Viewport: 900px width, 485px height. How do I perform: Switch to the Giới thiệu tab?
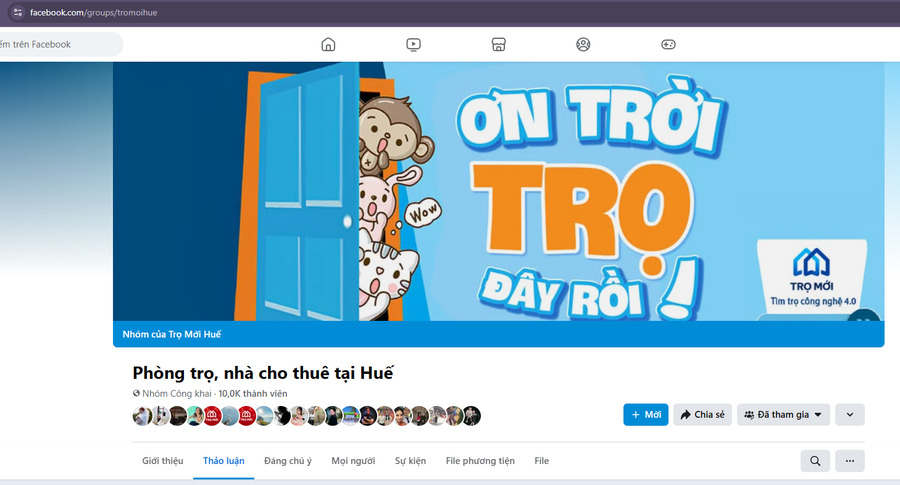tap(162, 461)
